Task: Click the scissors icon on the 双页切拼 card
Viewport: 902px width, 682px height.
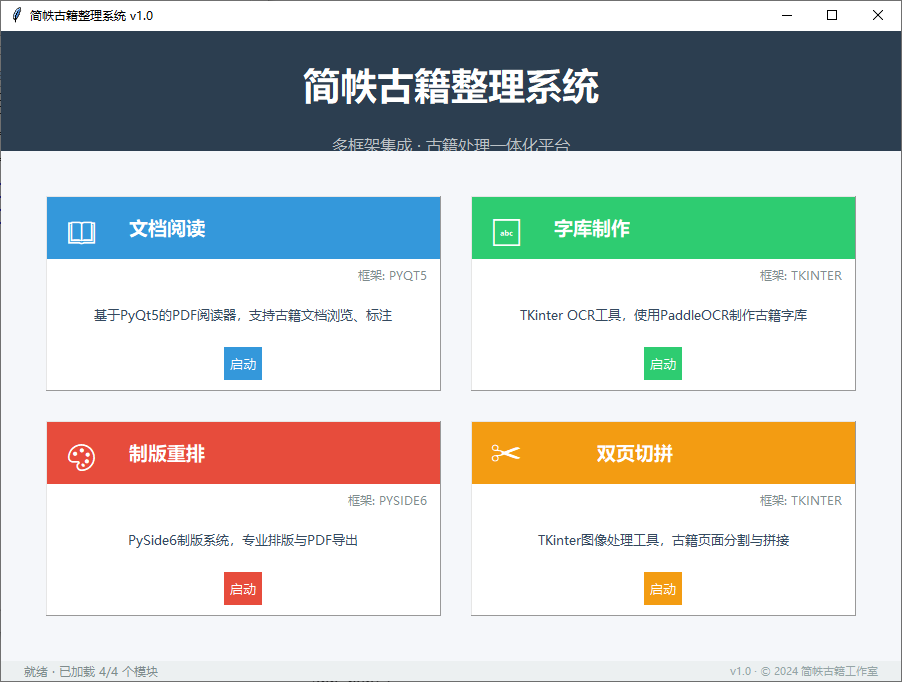Action: [506, 453]
